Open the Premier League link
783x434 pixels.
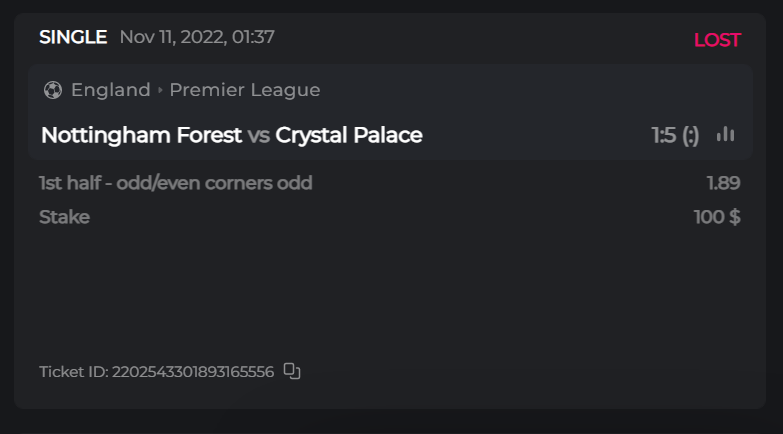click(245, 90)
